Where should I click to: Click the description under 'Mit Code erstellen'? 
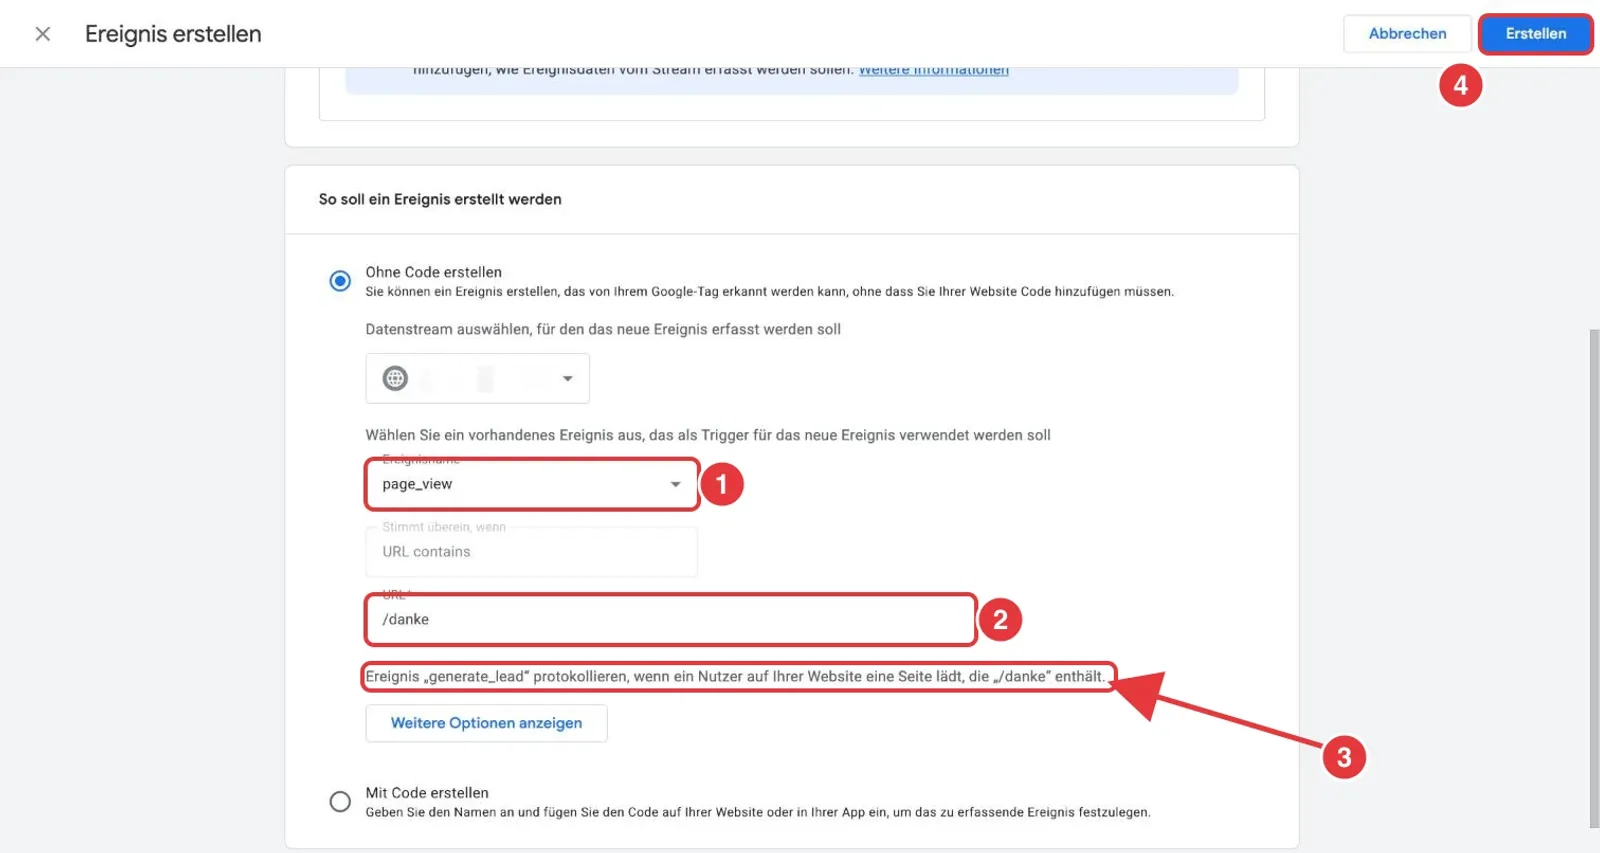tap(758, 812)
